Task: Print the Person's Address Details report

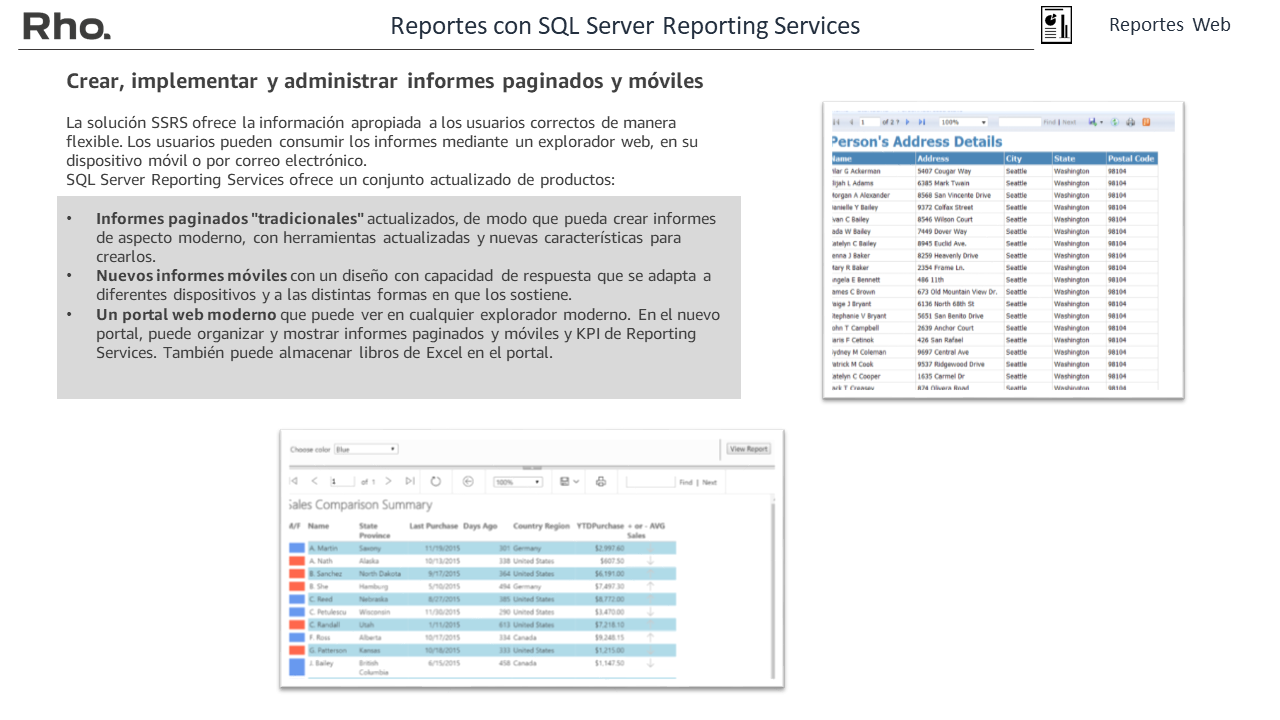Action: [x=1130, y=122]
